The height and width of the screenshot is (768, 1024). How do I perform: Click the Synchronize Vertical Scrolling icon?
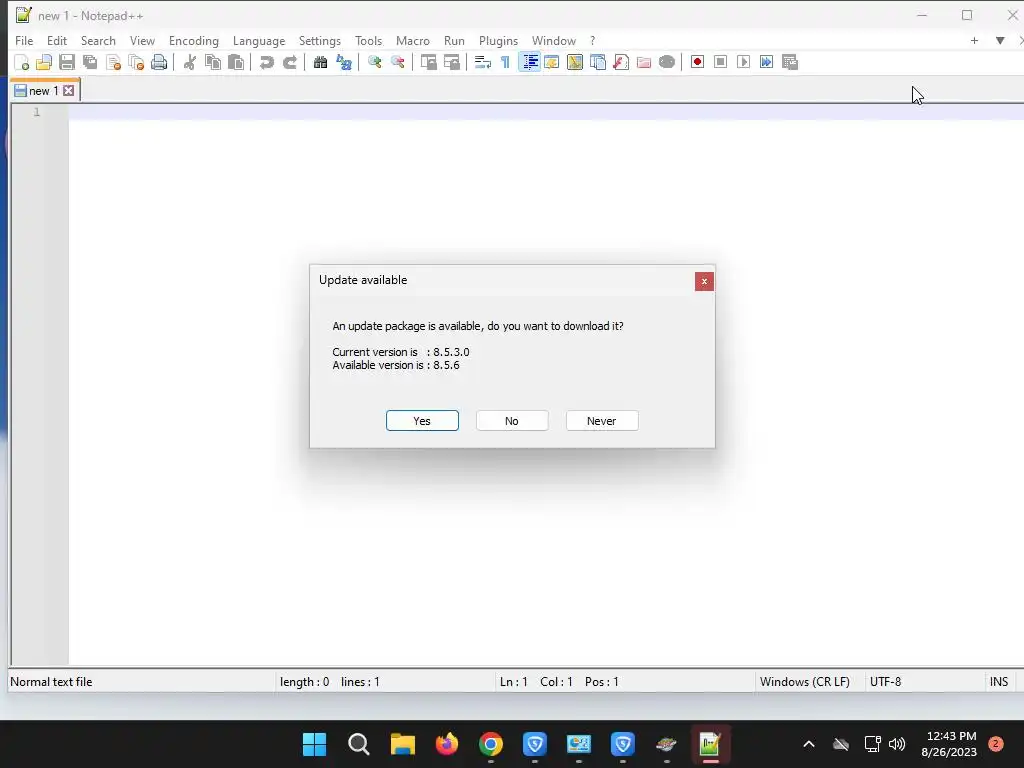tap(428, 62)
